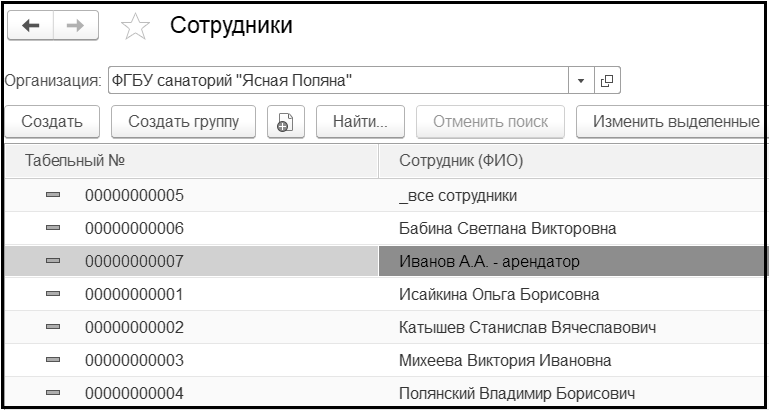The height and width of the screenshot is (410, 769).
Task: Open the Найти... search dialog
Action: [360, 122]
